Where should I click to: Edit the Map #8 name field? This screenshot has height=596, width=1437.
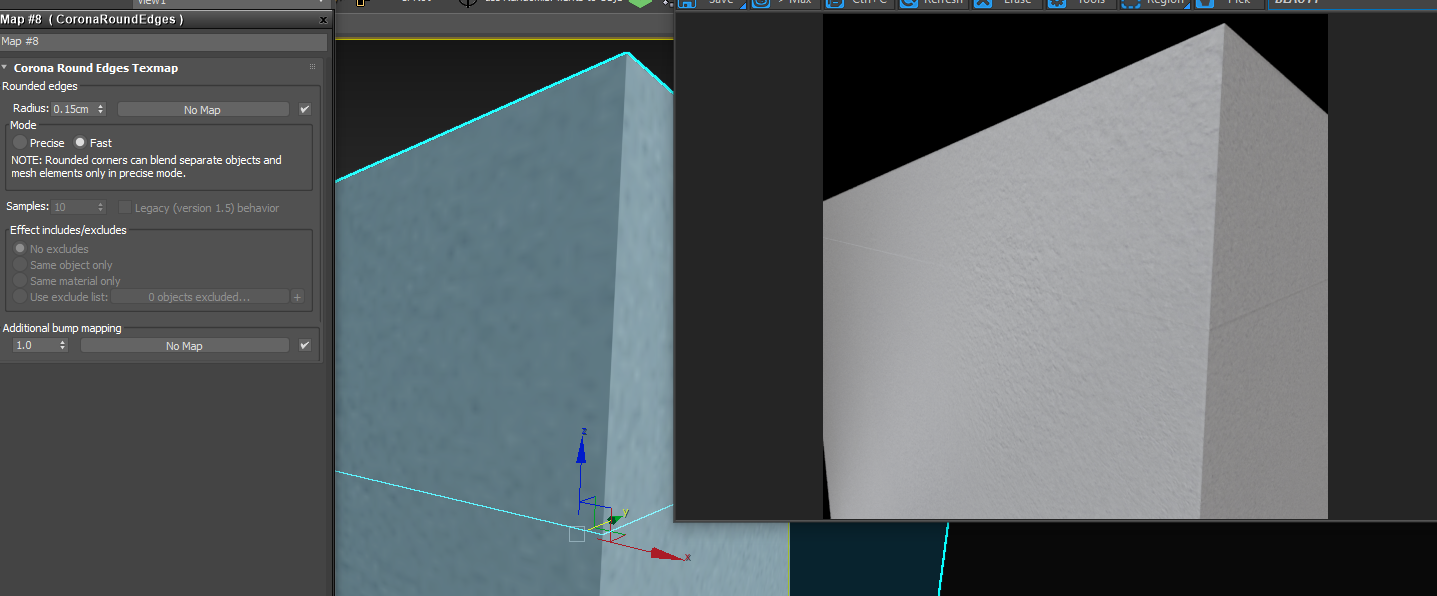[x=164, y=42]
